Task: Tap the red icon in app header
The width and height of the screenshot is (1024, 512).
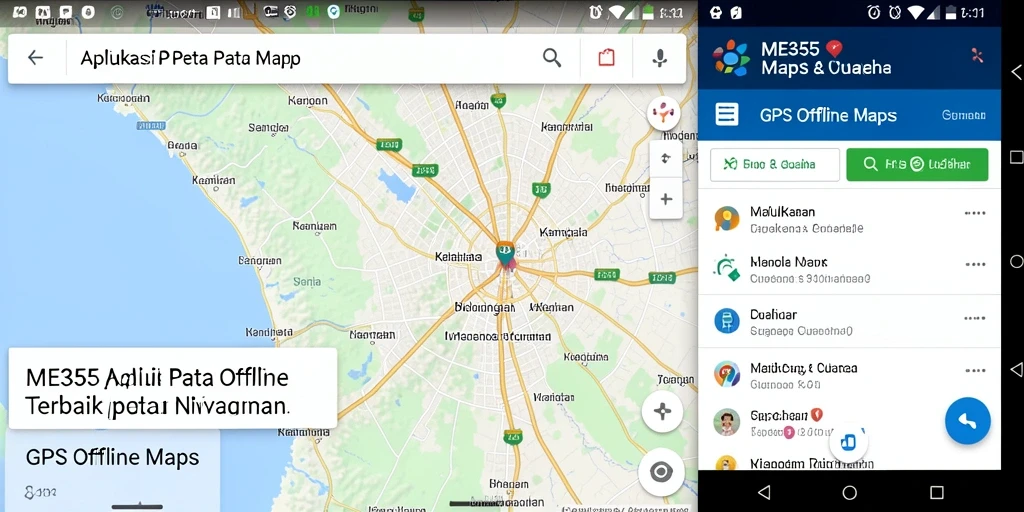Action: 977,56
